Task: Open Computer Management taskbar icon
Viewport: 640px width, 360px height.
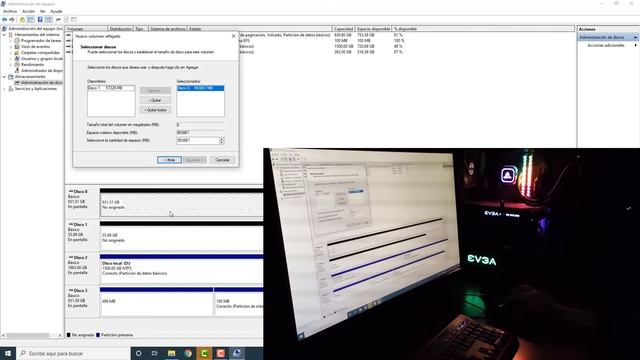Action: point(237,353)
